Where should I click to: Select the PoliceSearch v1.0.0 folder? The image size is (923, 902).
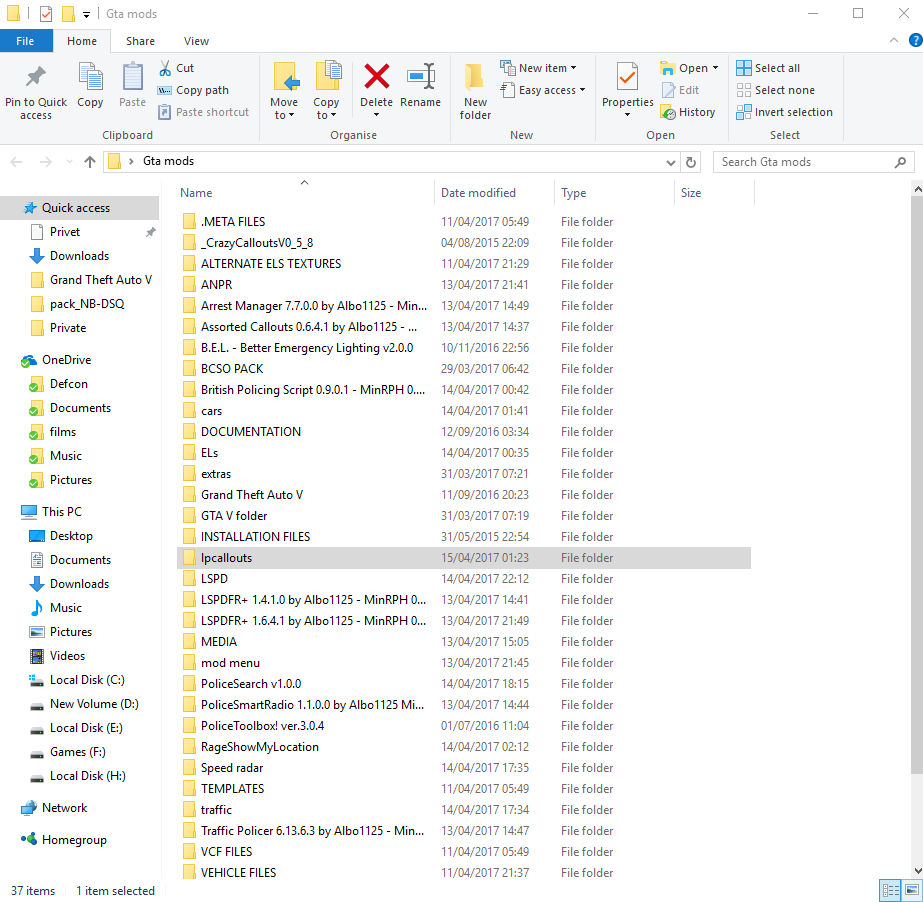(251, 684)
